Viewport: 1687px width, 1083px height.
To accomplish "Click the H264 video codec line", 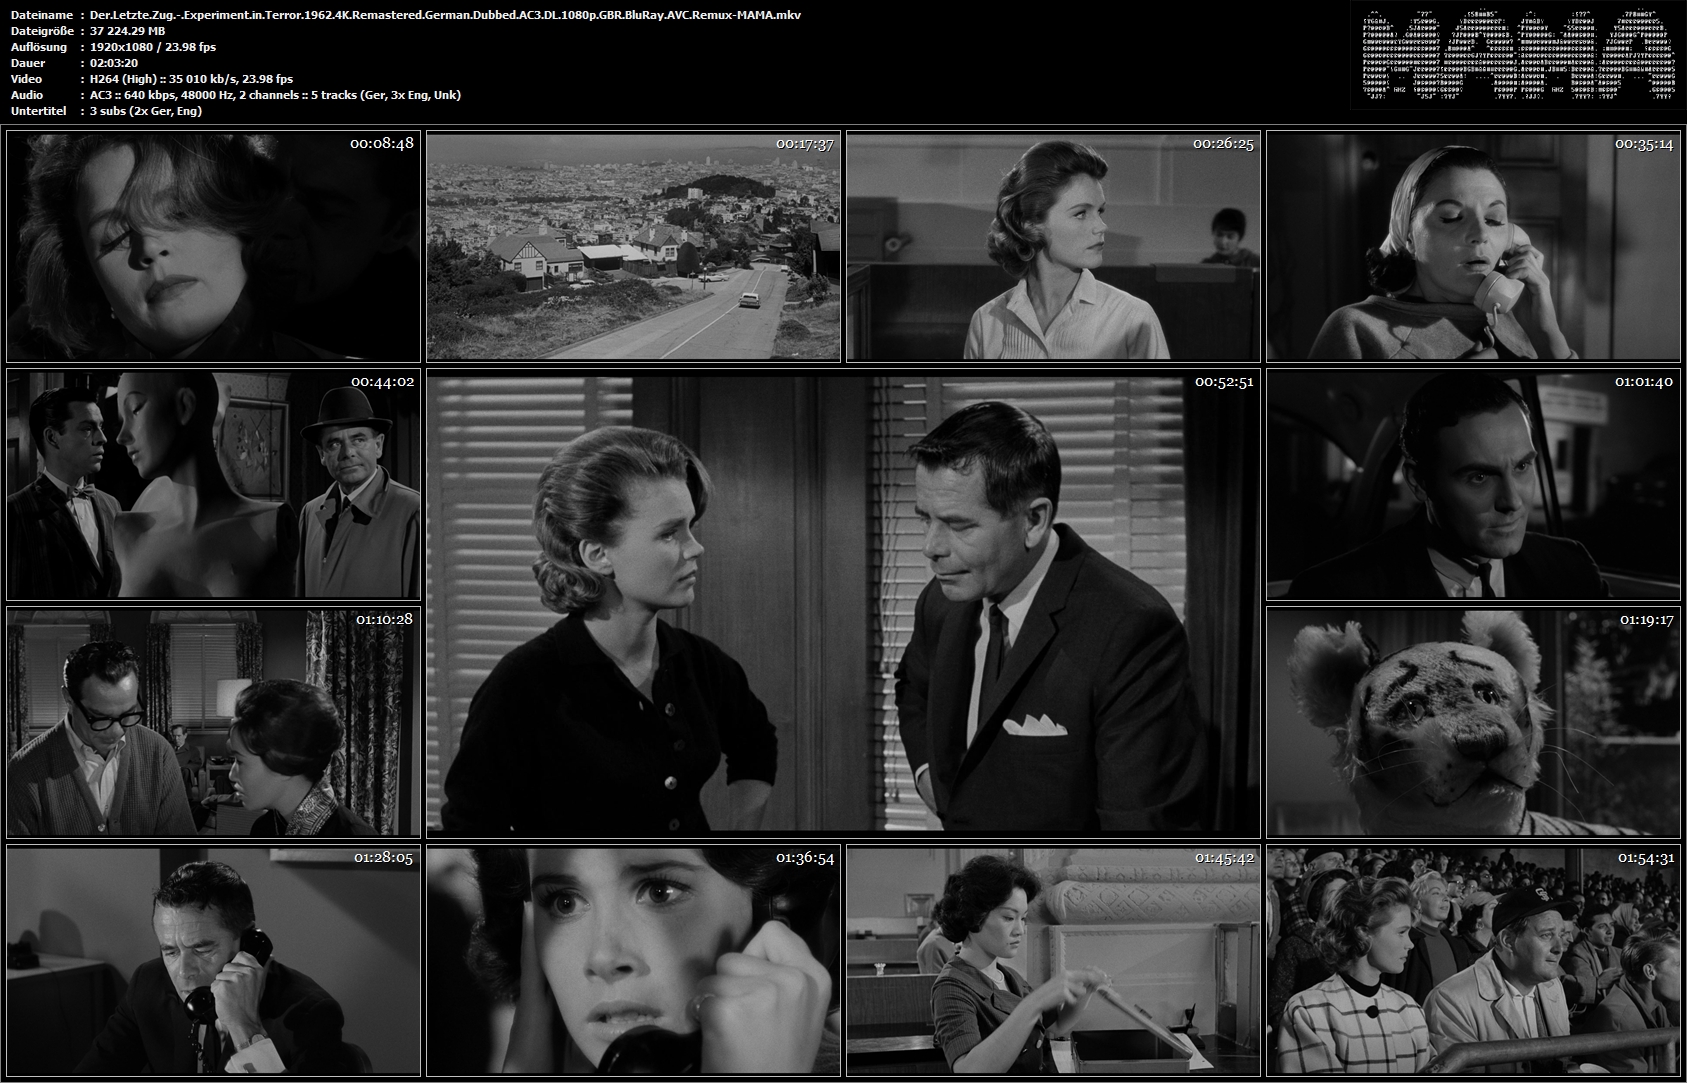I will (x=191, y=79).
